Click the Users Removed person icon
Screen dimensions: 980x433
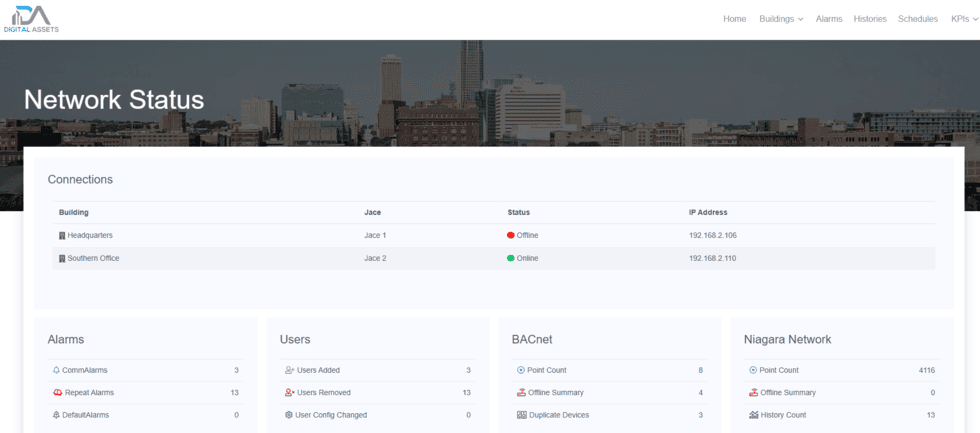pos(289,393)
